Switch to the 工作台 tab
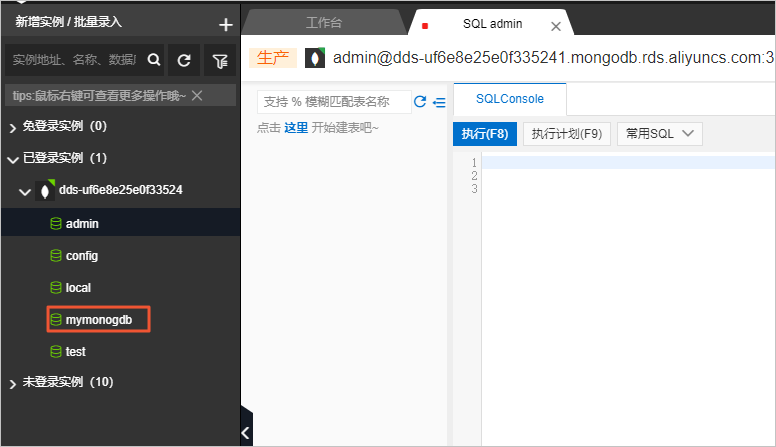 click(324, 23)
